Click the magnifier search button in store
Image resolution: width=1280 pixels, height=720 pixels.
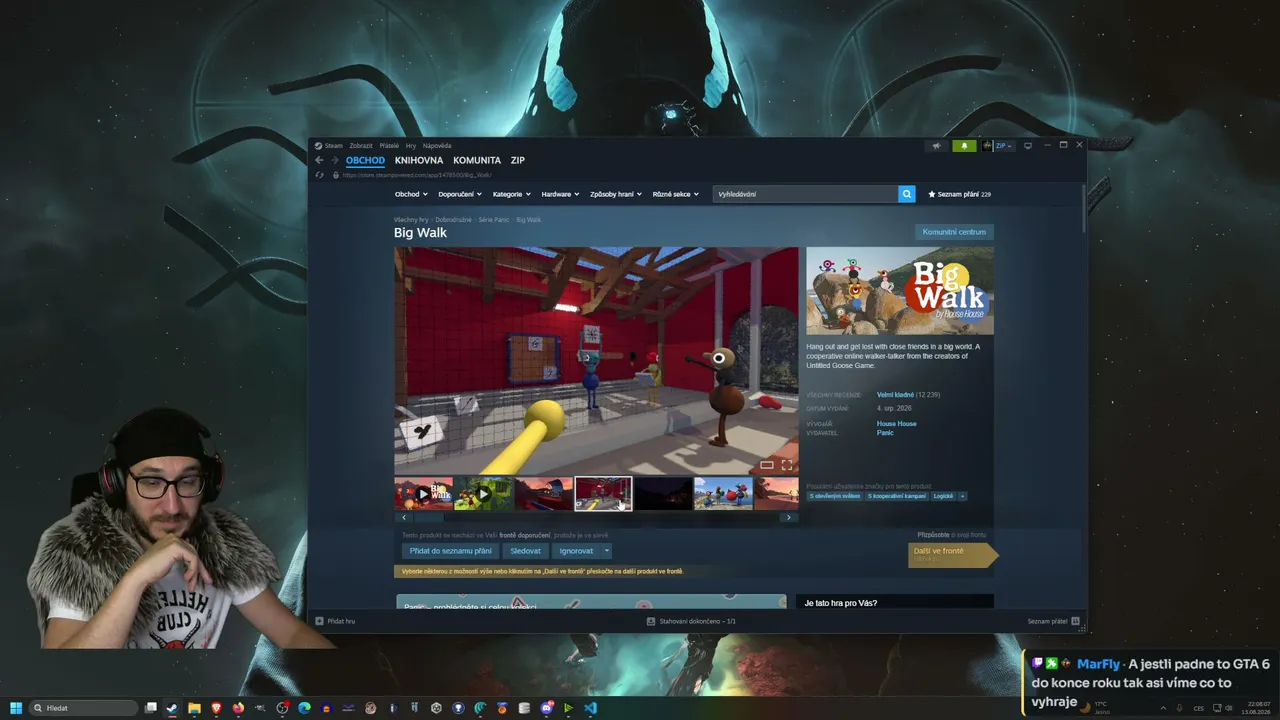point(907,194)
